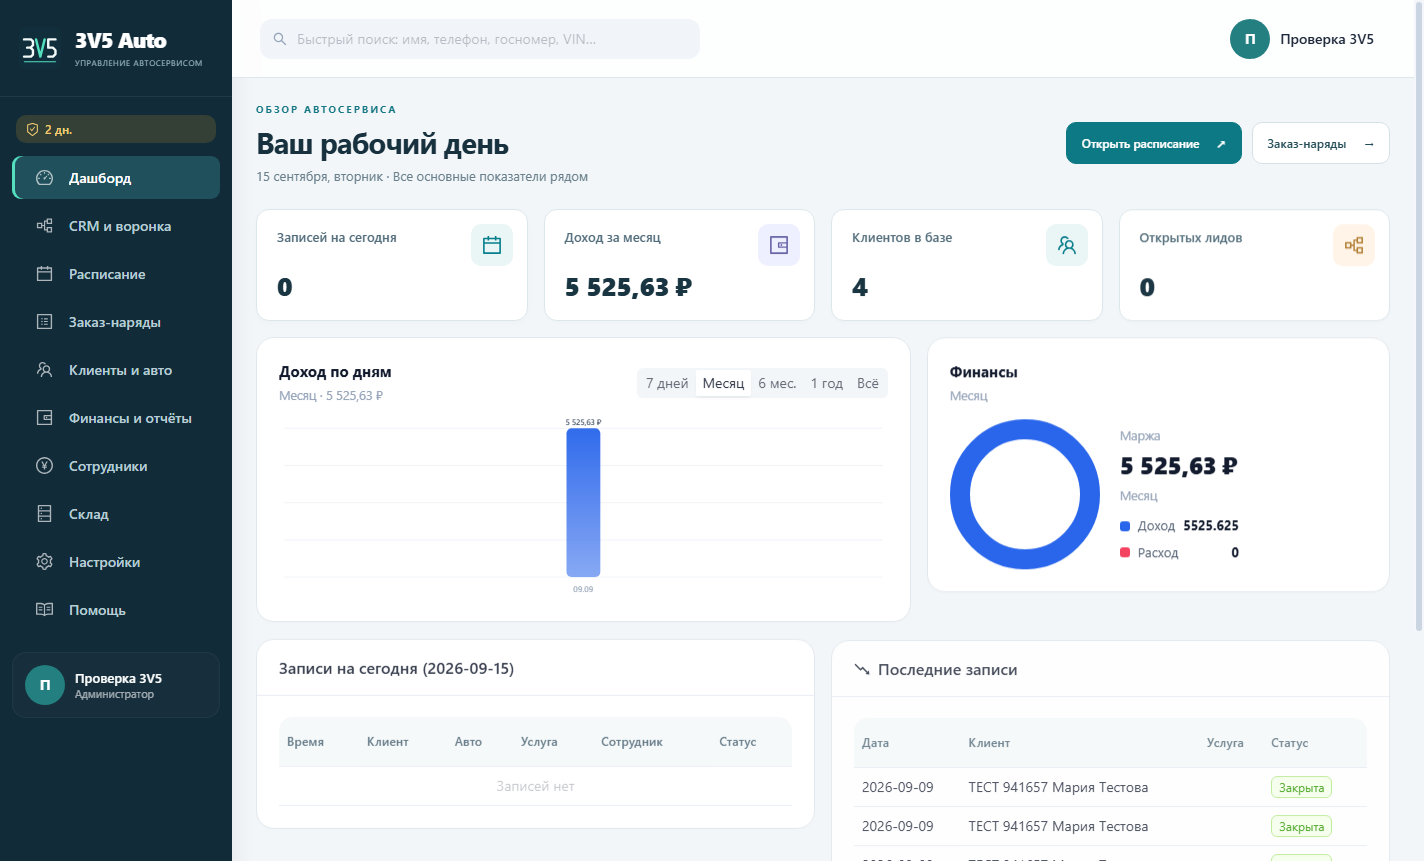Click the 2 дн. trial badge
1424x861 pixels.
116,129
